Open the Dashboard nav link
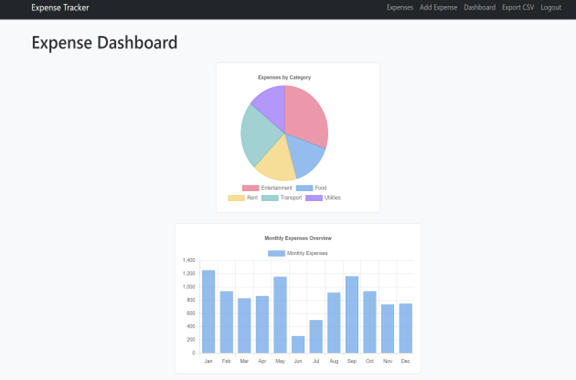The height and width of the screenshot is (380, 576). [479, 7]
